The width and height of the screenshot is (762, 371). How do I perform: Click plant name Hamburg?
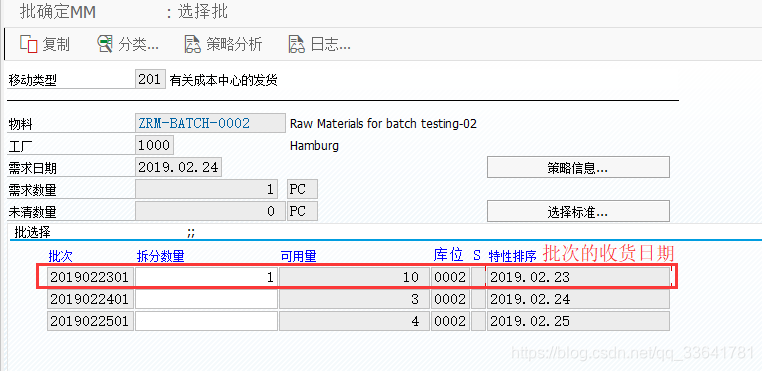pyautogui.click(x=314, y=146)
